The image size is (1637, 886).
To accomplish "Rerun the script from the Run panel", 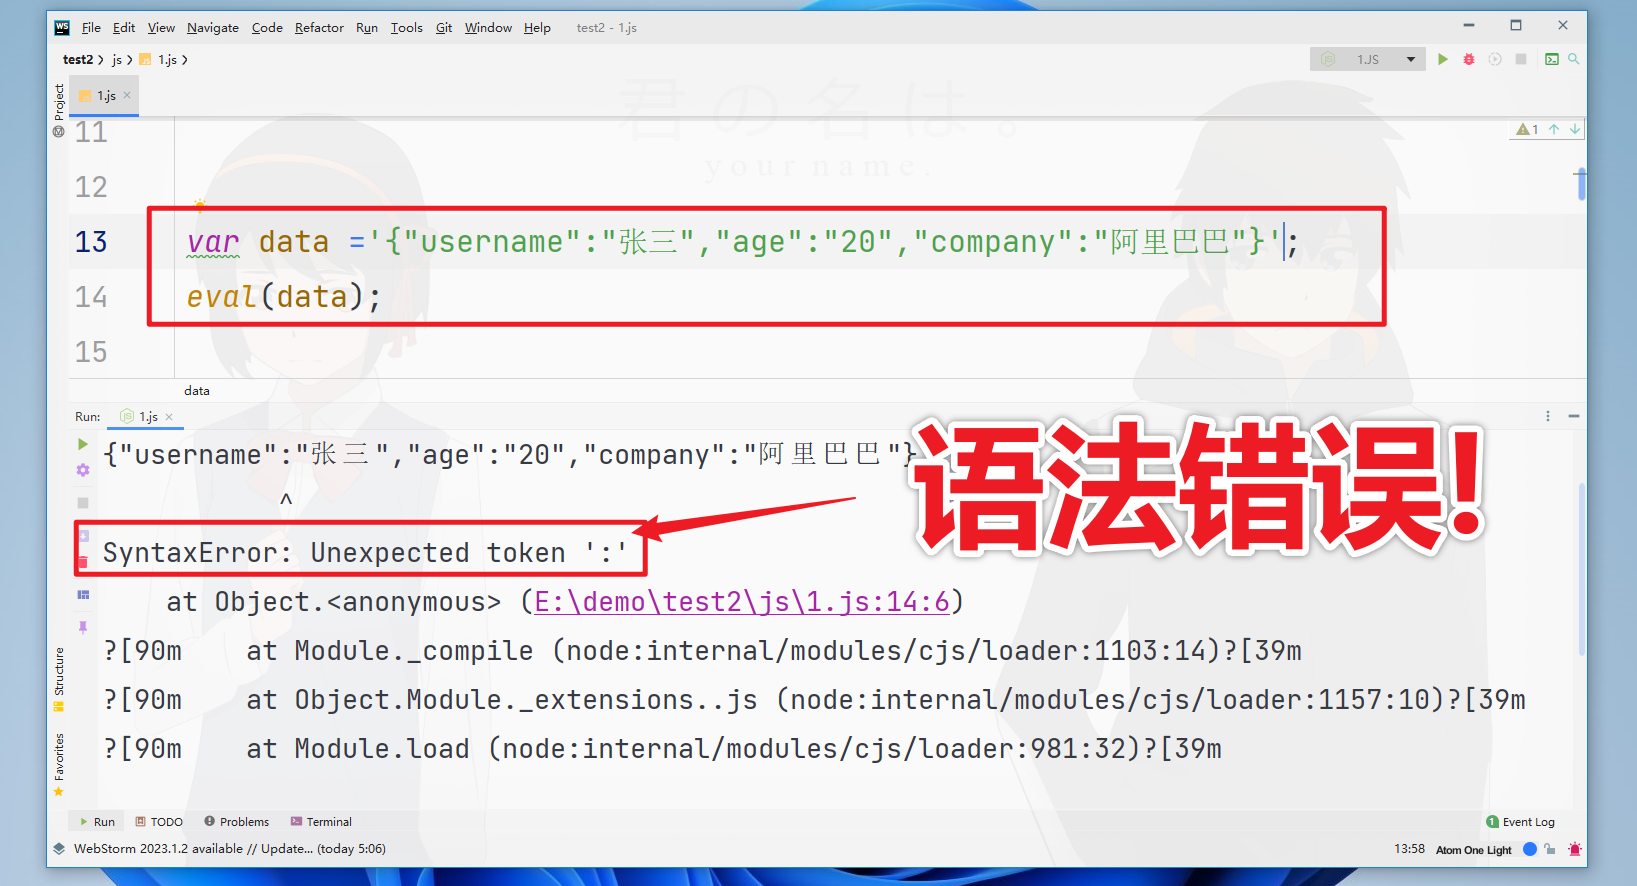I will click(x=83, y=444).
